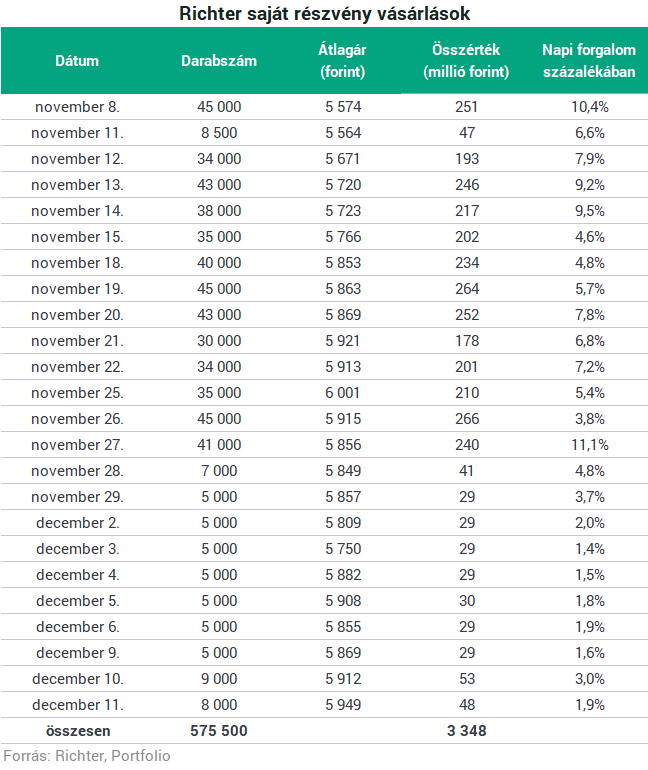Click the 3,7% turnover cell
648x770 pixels.
(590, 497)
